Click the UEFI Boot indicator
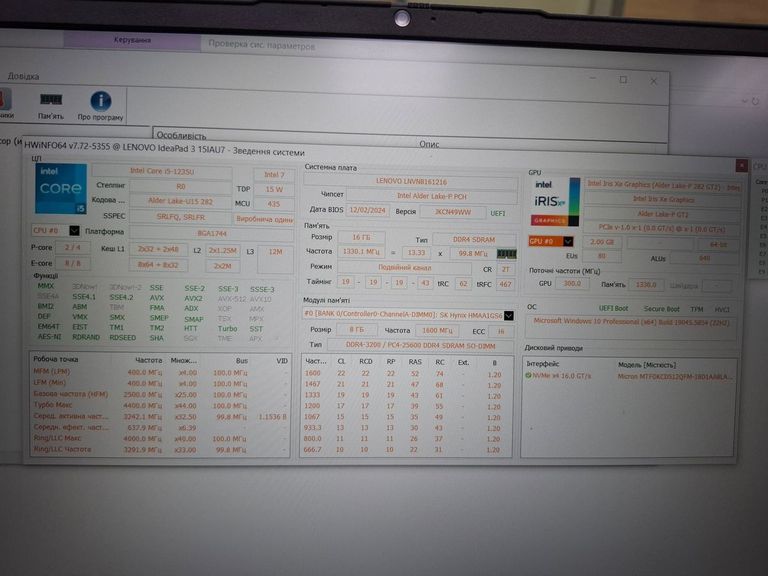This screenshot has height=576, width=768. (614, 308)
